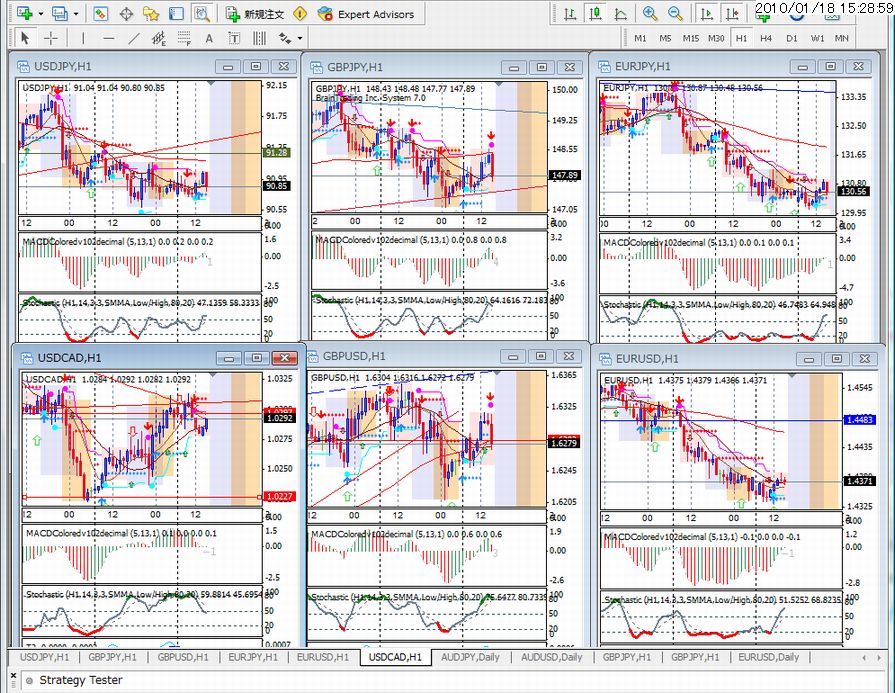Toggle the auto scroll chart button
The image size is (895, 693).
tap(707, 14)
